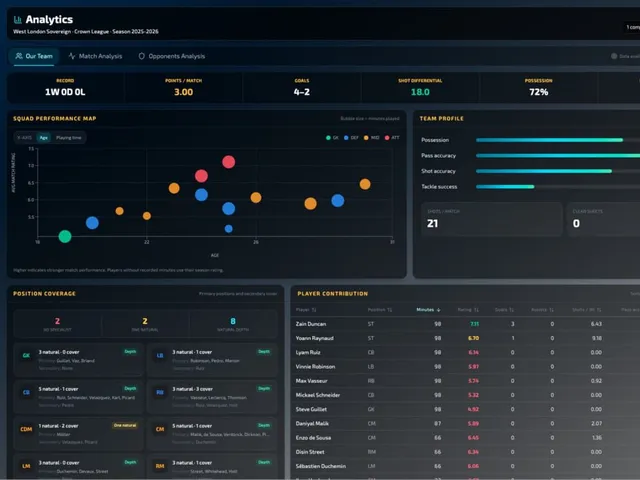Click the sort icon beside Assists header
640x480 pixels.
pos(551,310)
